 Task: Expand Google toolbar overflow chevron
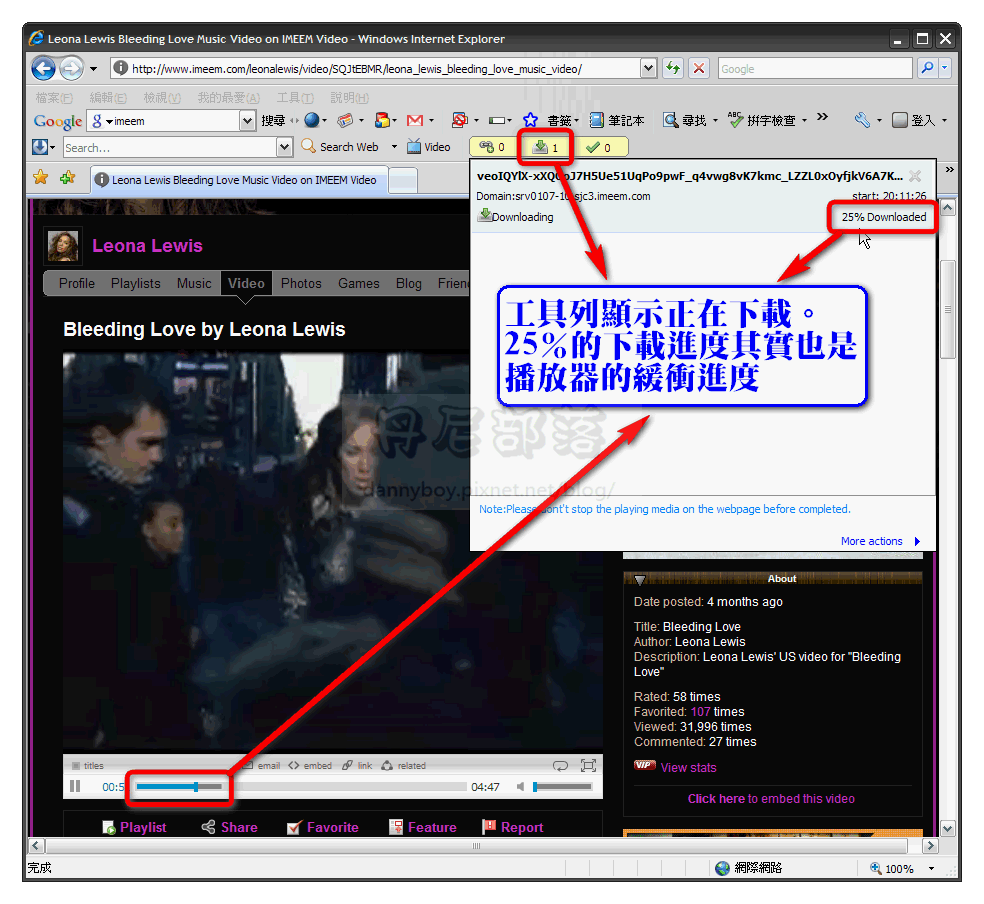[823, 117]
